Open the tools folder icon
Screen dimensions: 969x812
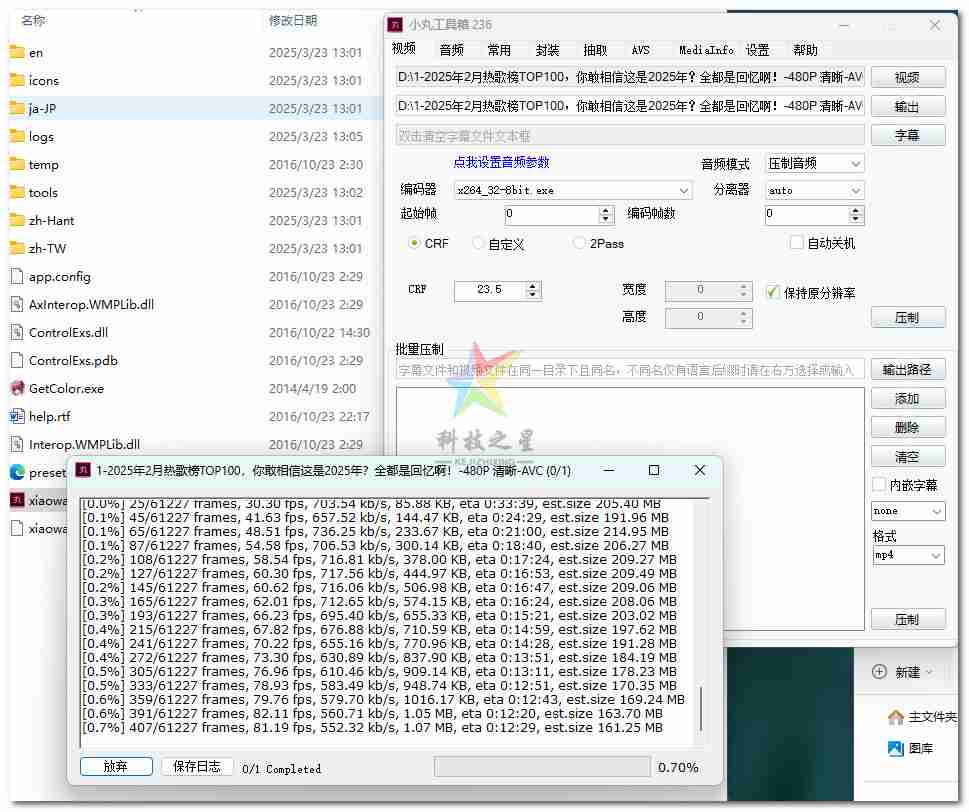(x=17, y=192)
